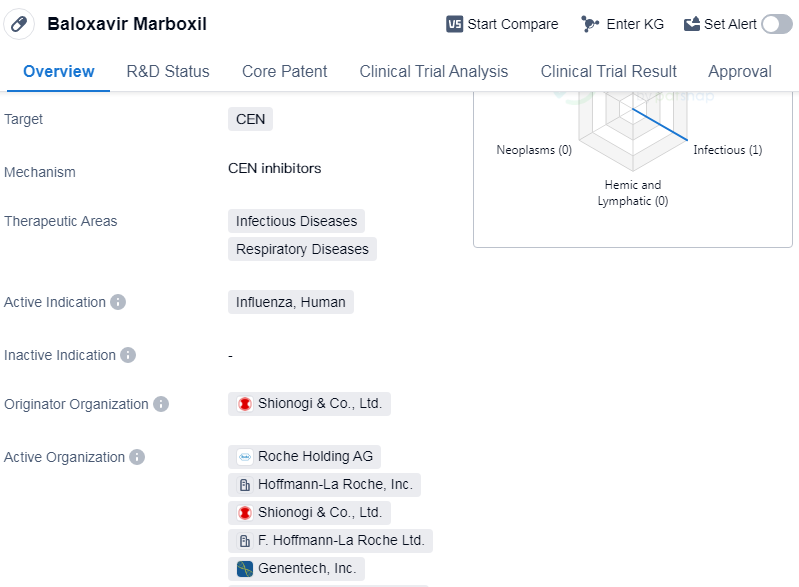Viewport: 799px width, 587px height.
Task: Toggle the Set Alert switch
Action: (776, 24)
